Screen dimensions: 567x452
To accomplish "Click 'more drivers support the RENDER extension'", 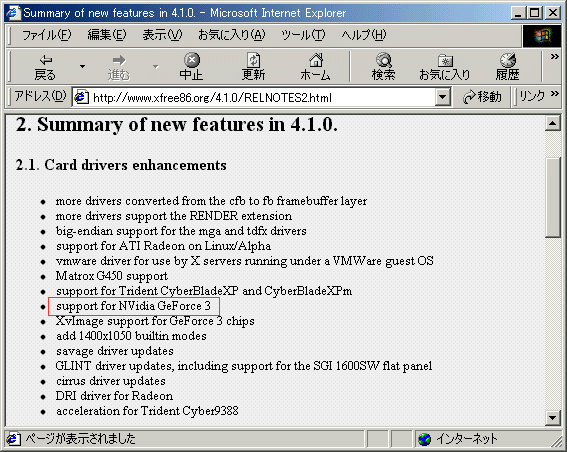I will tap(174, 216).
